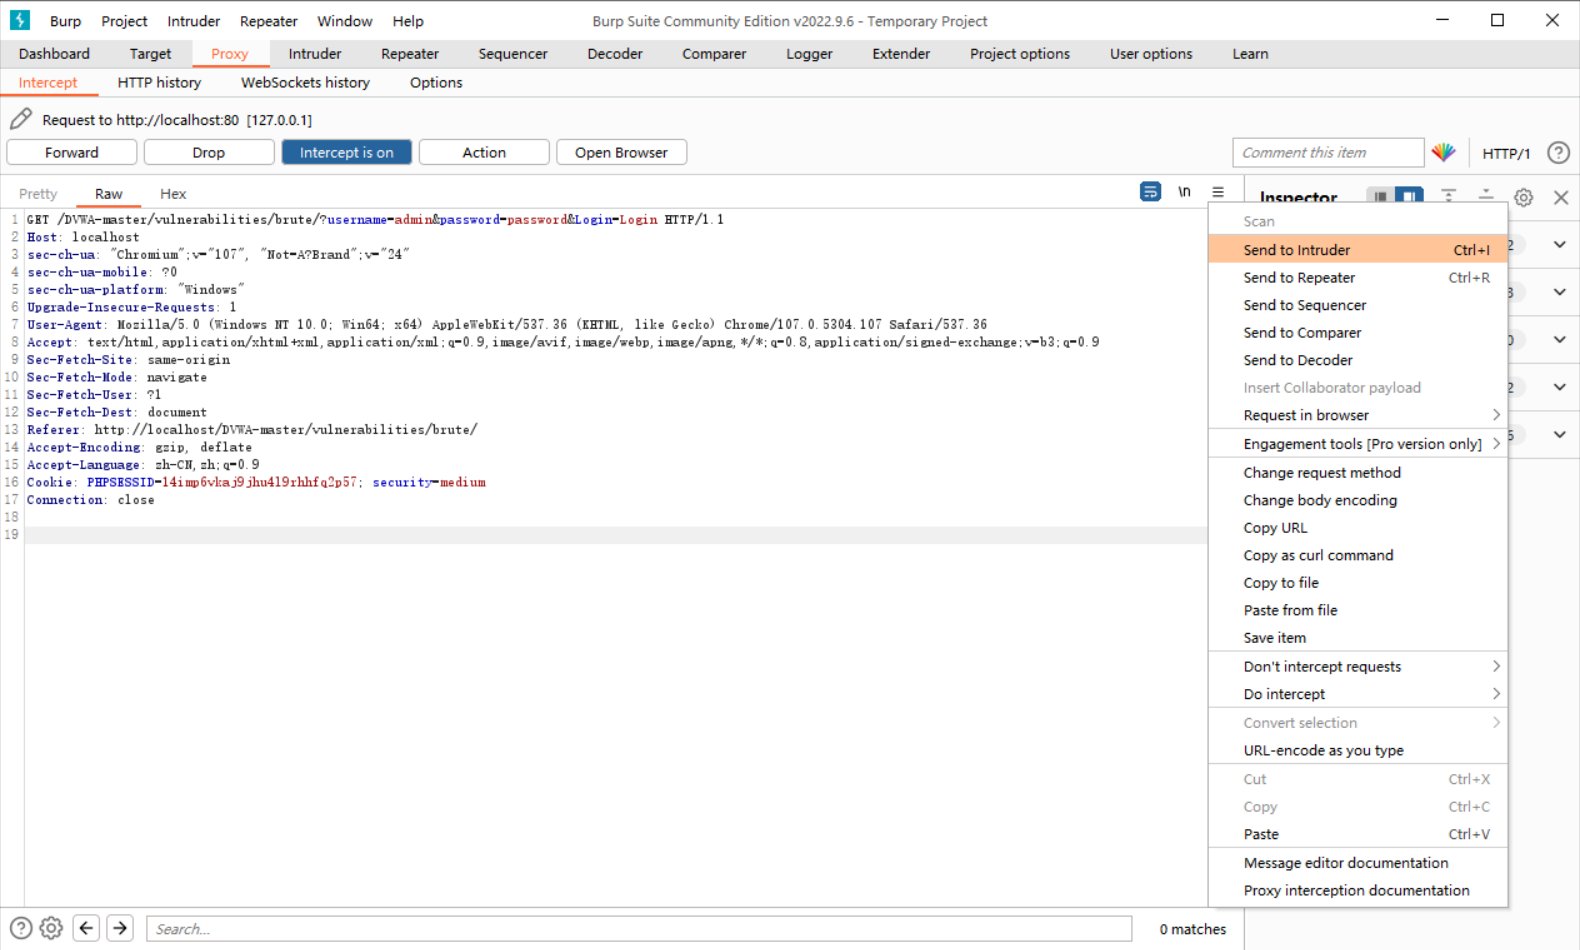
Task: Click the help icon beside HTTP/1
Action: point(1558,153)
